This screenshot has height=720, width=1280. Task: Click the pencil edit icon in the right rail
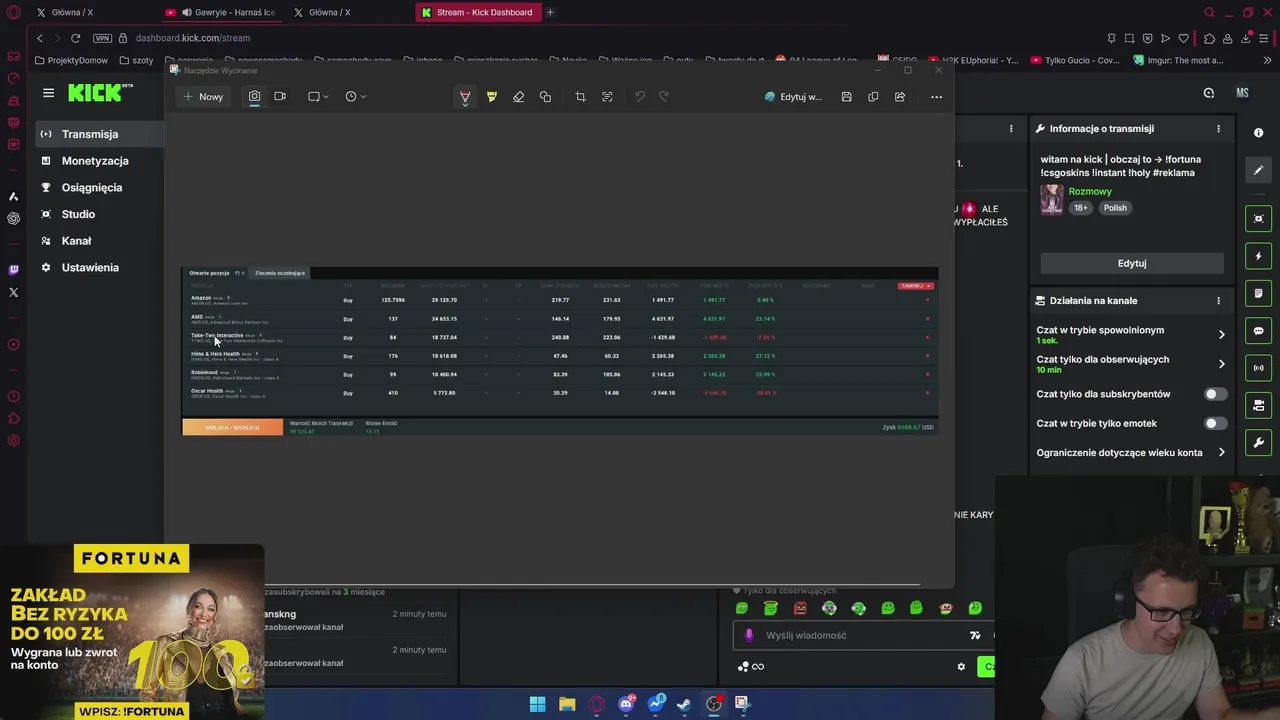coord(1258,170)
